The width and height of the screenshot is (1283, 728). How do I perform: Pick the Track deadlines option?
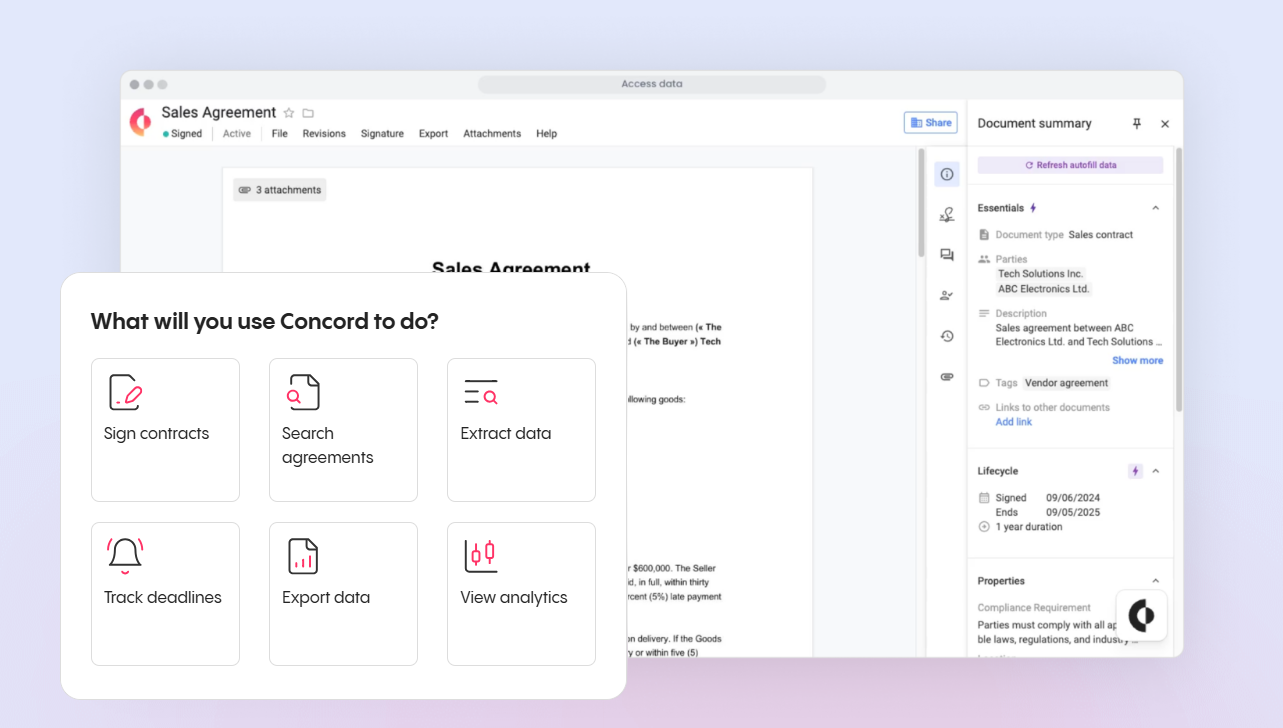point(165,593)
